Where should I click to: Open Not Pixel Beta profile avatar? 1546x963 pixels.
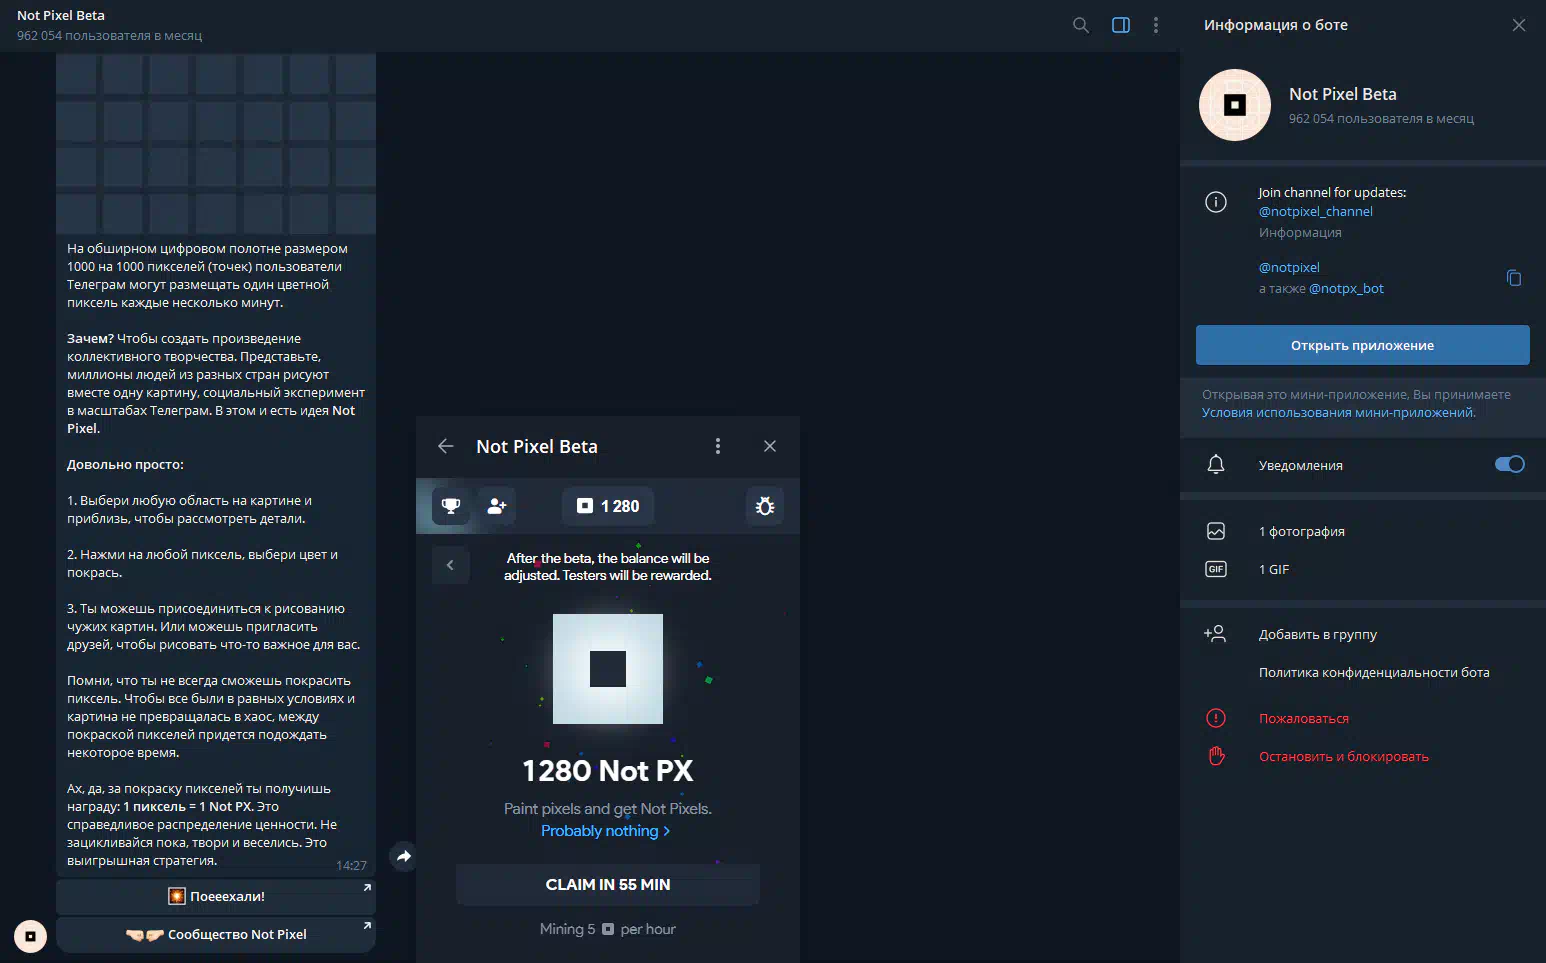[1235, 105]
